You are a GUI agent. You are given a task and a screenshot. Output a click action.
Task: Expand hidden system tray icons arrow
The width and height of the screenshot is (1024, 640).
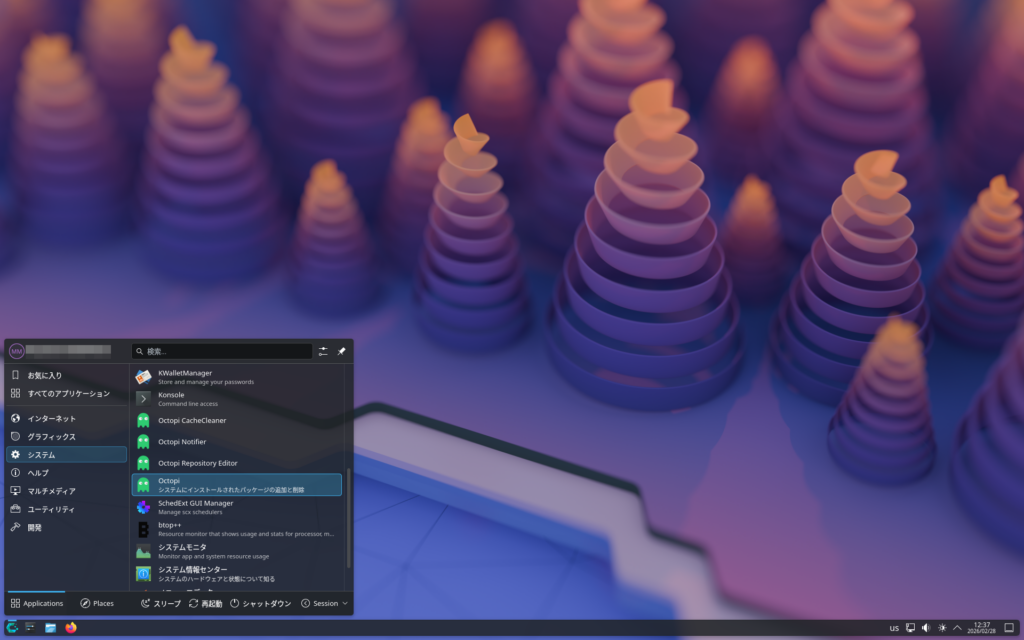957,628
